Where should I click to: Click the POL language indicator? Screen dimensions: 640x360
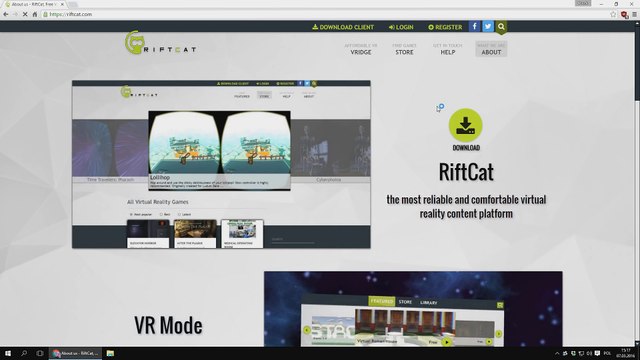pos(607,353)
